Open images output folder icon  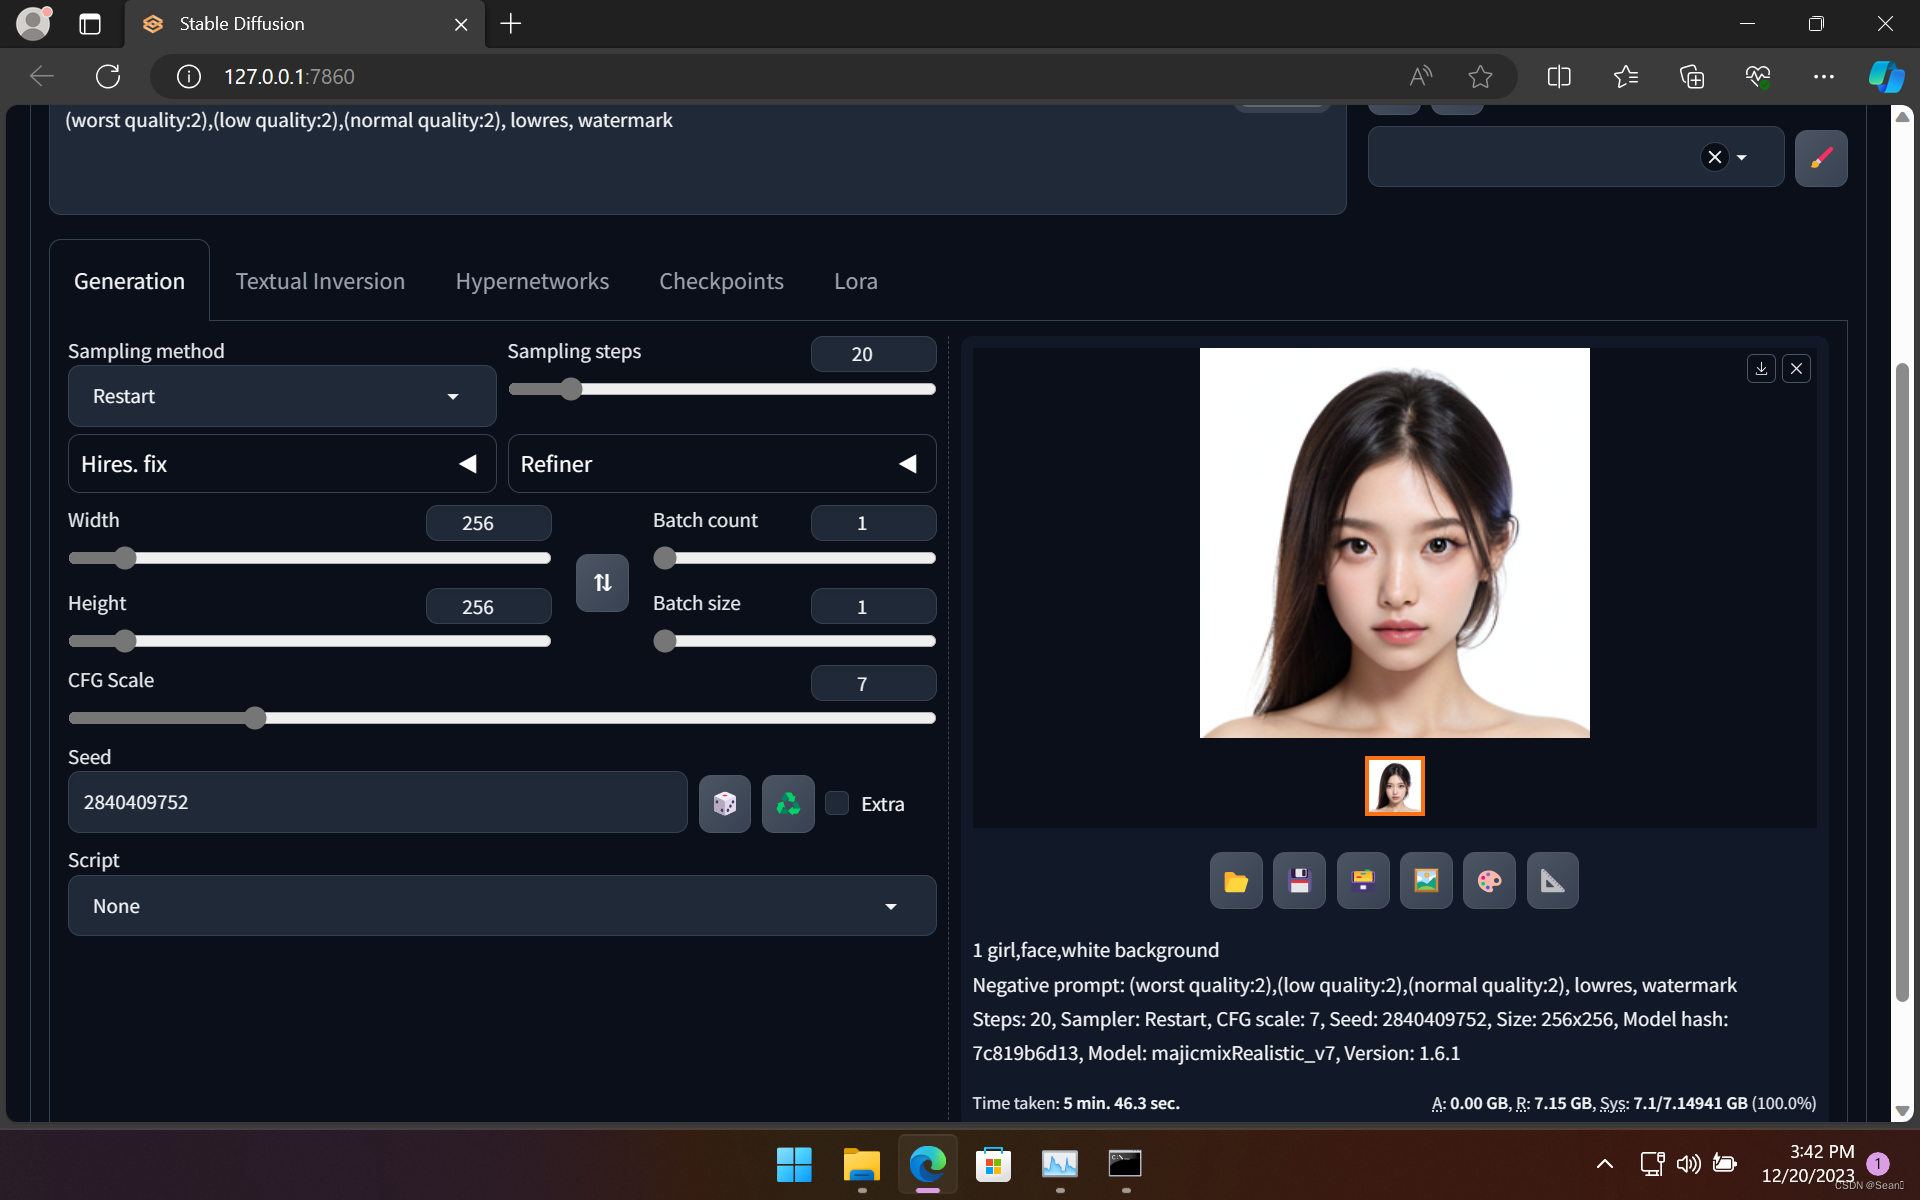1236,881
